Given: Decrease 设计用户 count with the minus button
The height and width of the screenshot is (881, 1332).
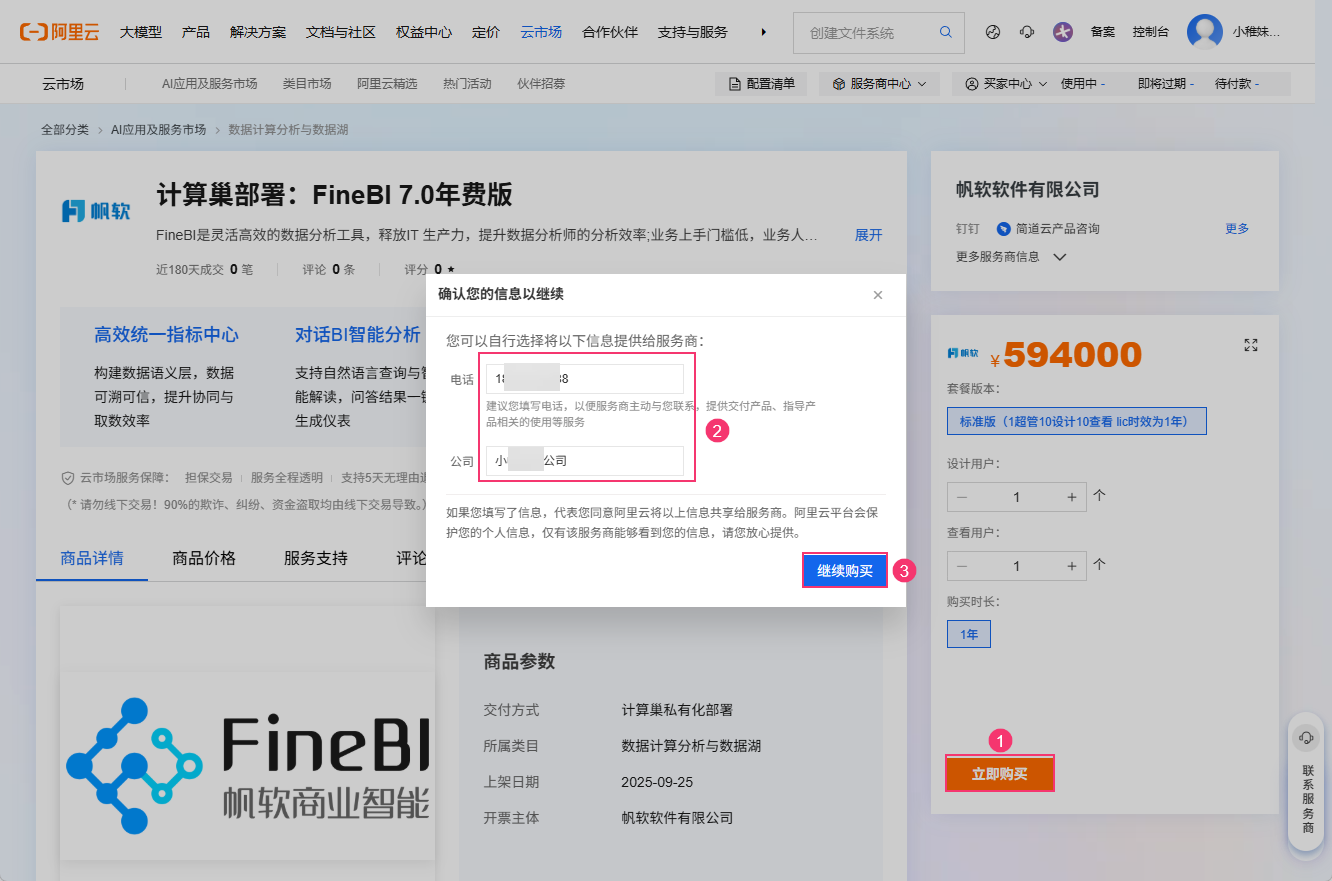Looking at the screenshot, I should coord(962,497).
